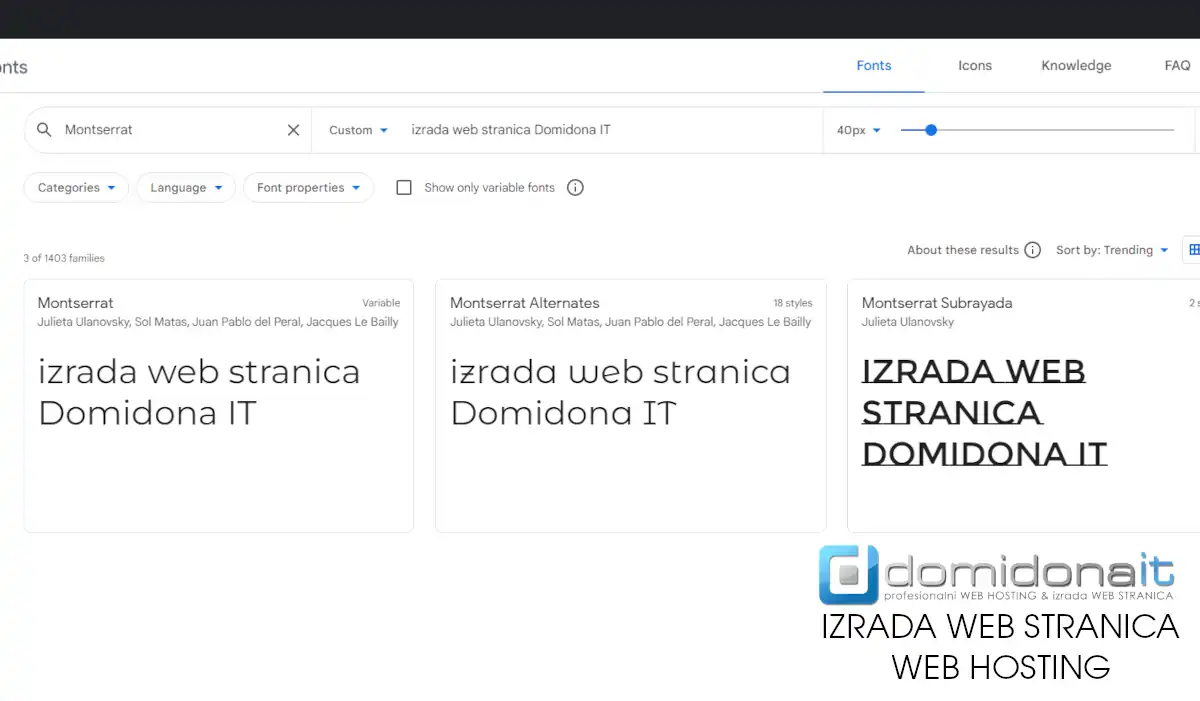Switch to grid view icon

click(x=1193, y=250)
